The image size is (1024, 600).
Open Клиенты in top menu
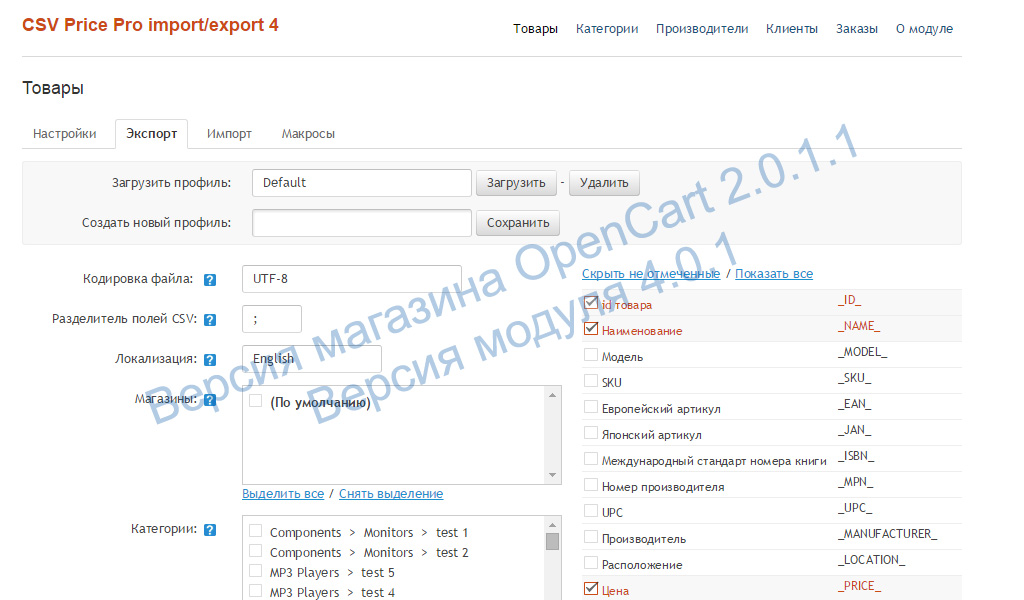pyautogui.click(x=792, y=29)
